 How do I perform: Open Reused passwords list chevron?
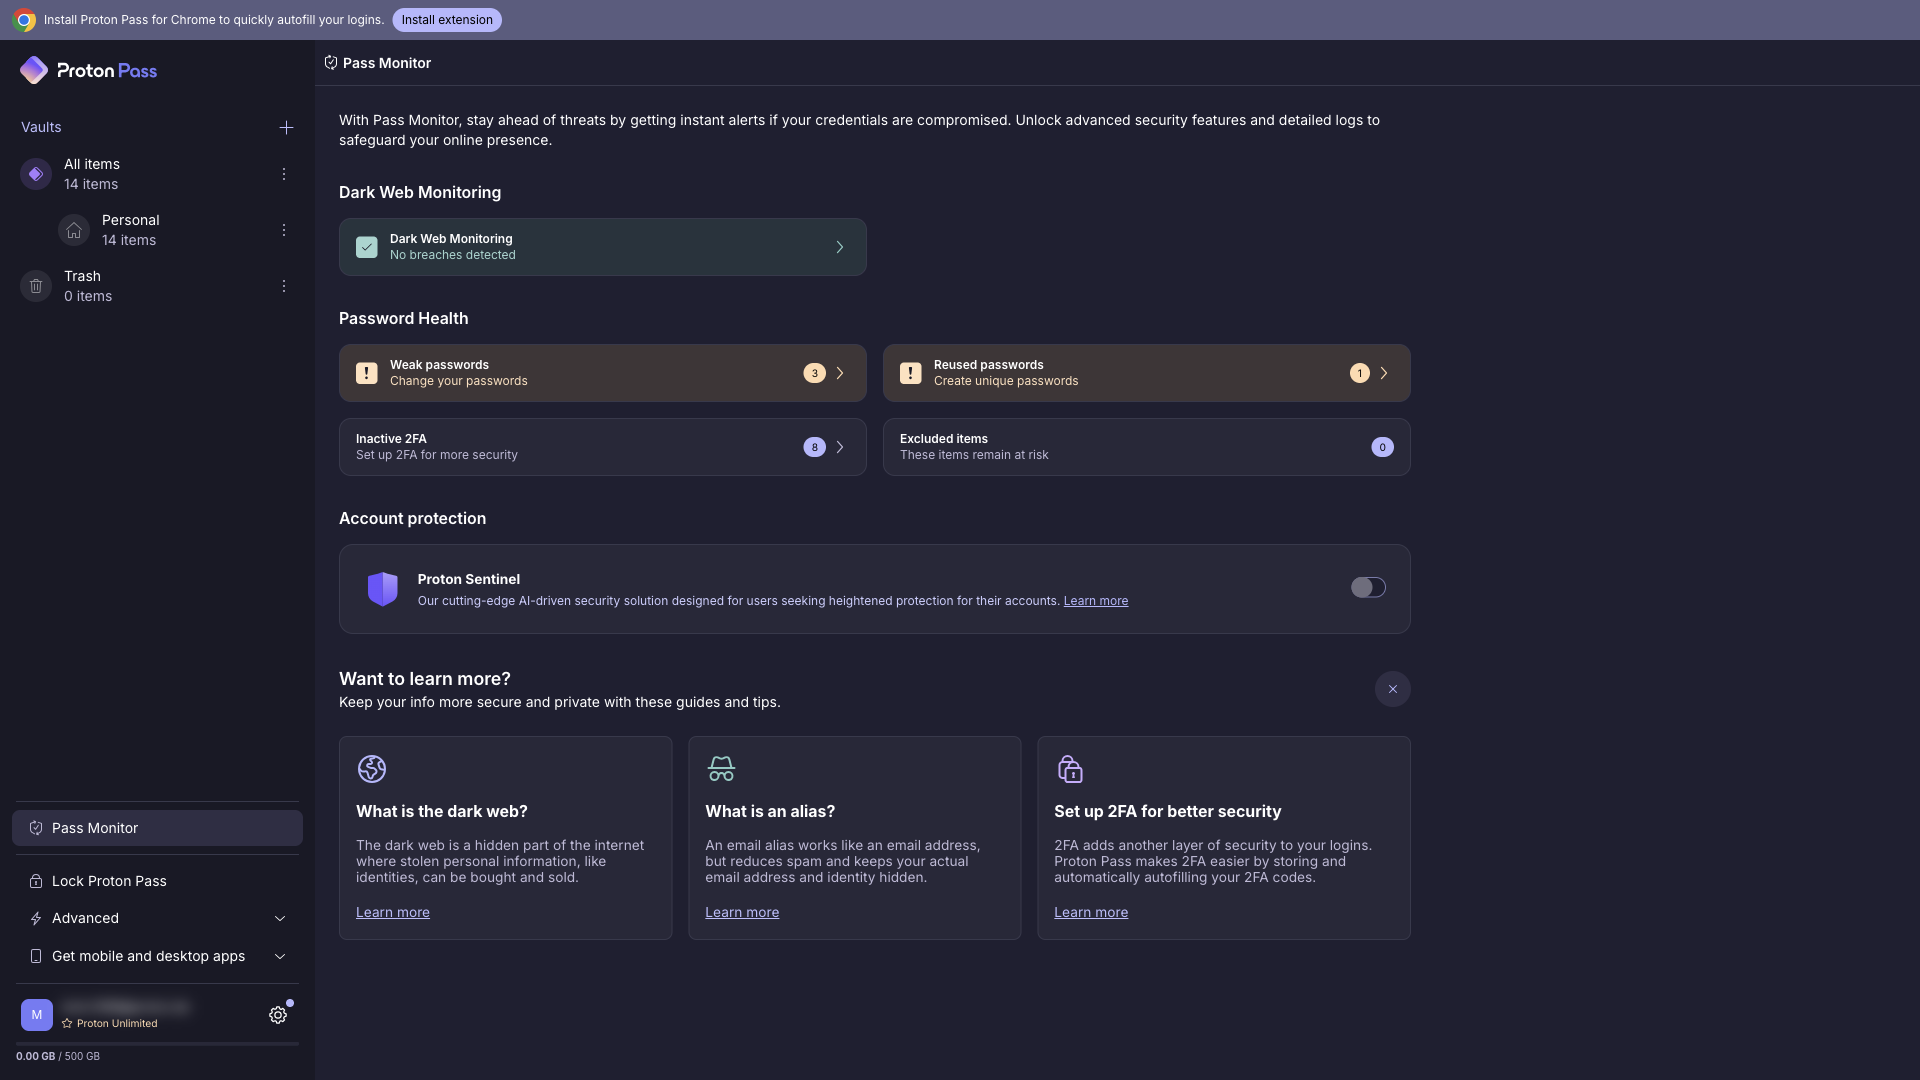[1384, 373]
